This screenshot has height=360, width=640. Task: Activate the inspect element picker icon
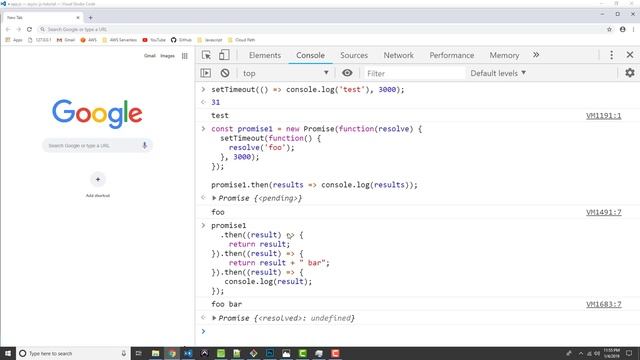point(206,55)
